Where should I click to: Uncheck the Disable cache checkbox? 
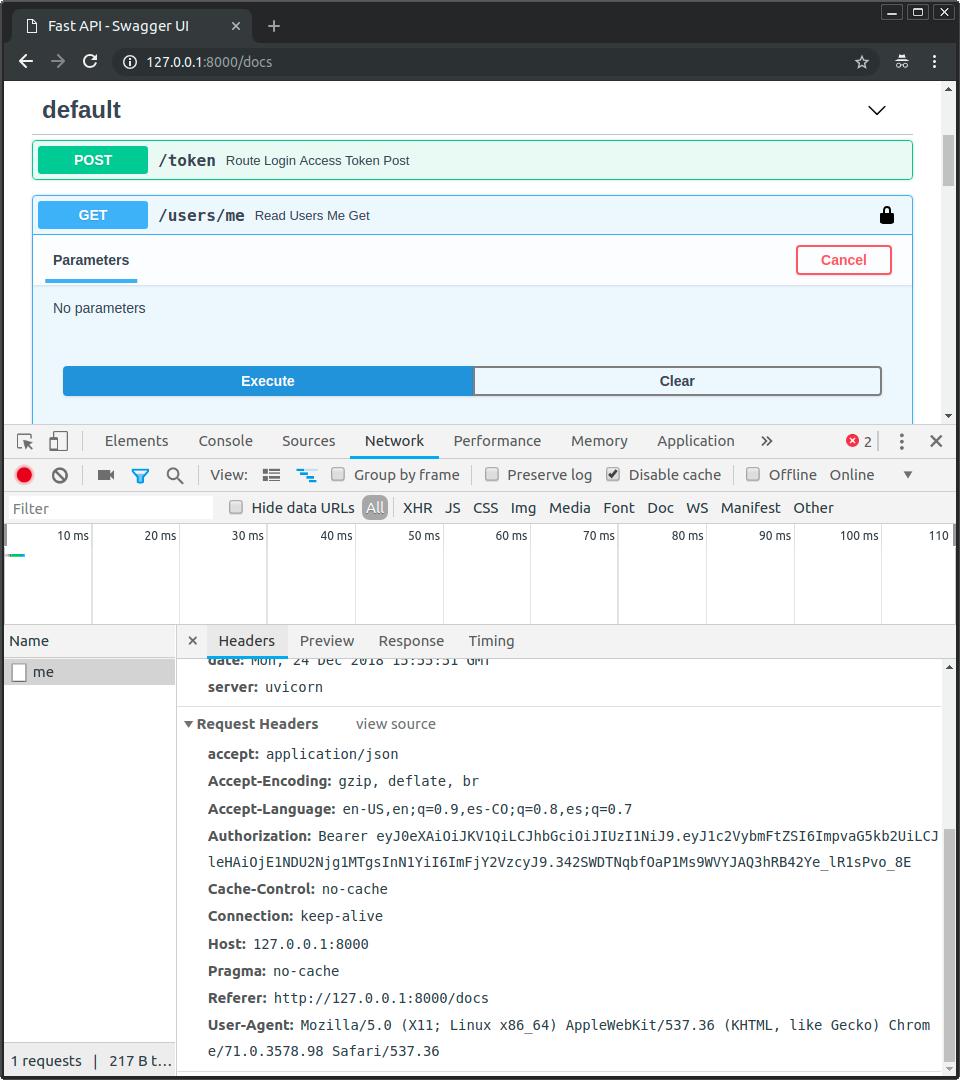[x=613, y=475]
